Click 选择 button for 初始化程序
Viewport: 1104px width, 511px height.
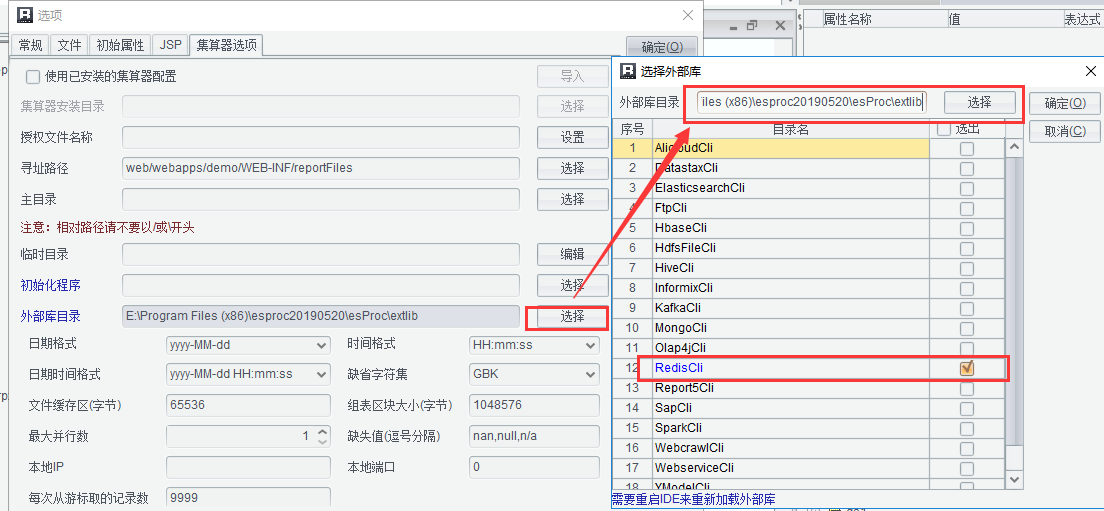coord(572,285)
